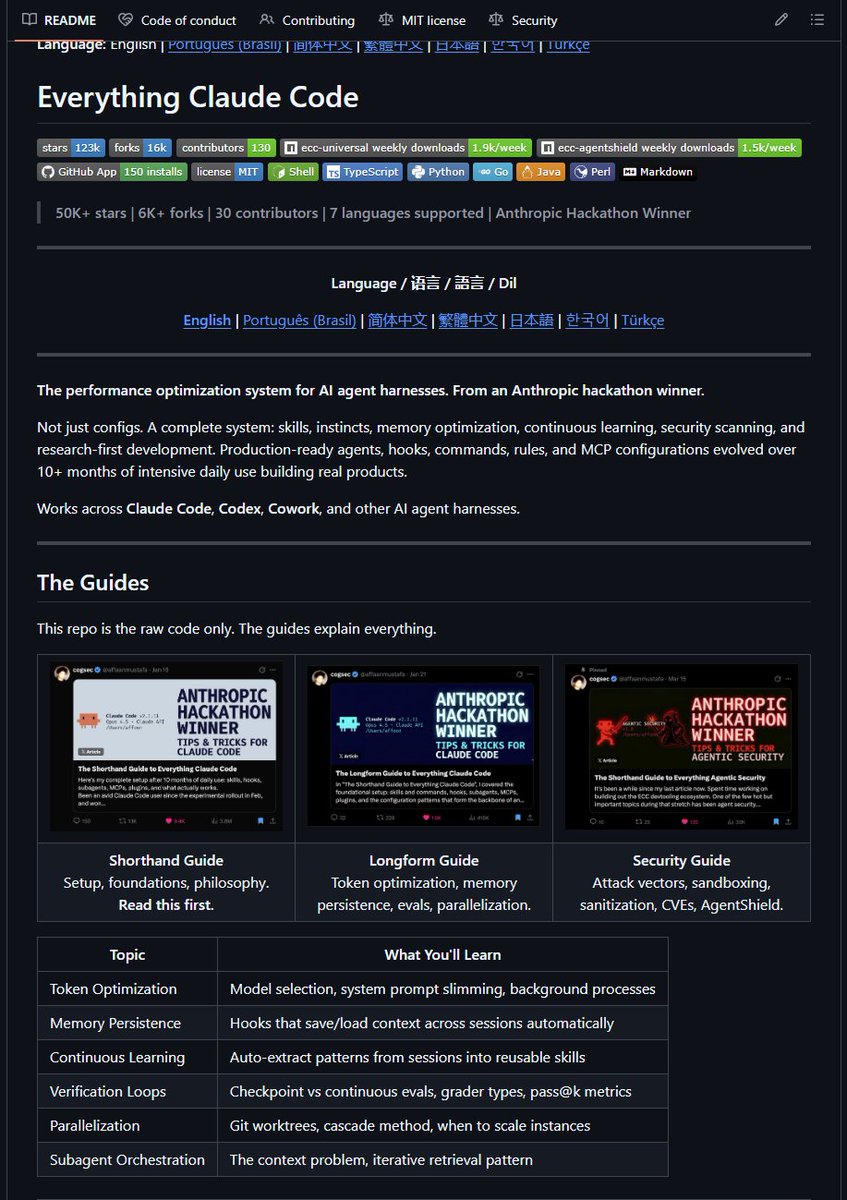Open ecc-agentshield weekly downloads badge
The image size is (847, 1200).
click(669, 147)
